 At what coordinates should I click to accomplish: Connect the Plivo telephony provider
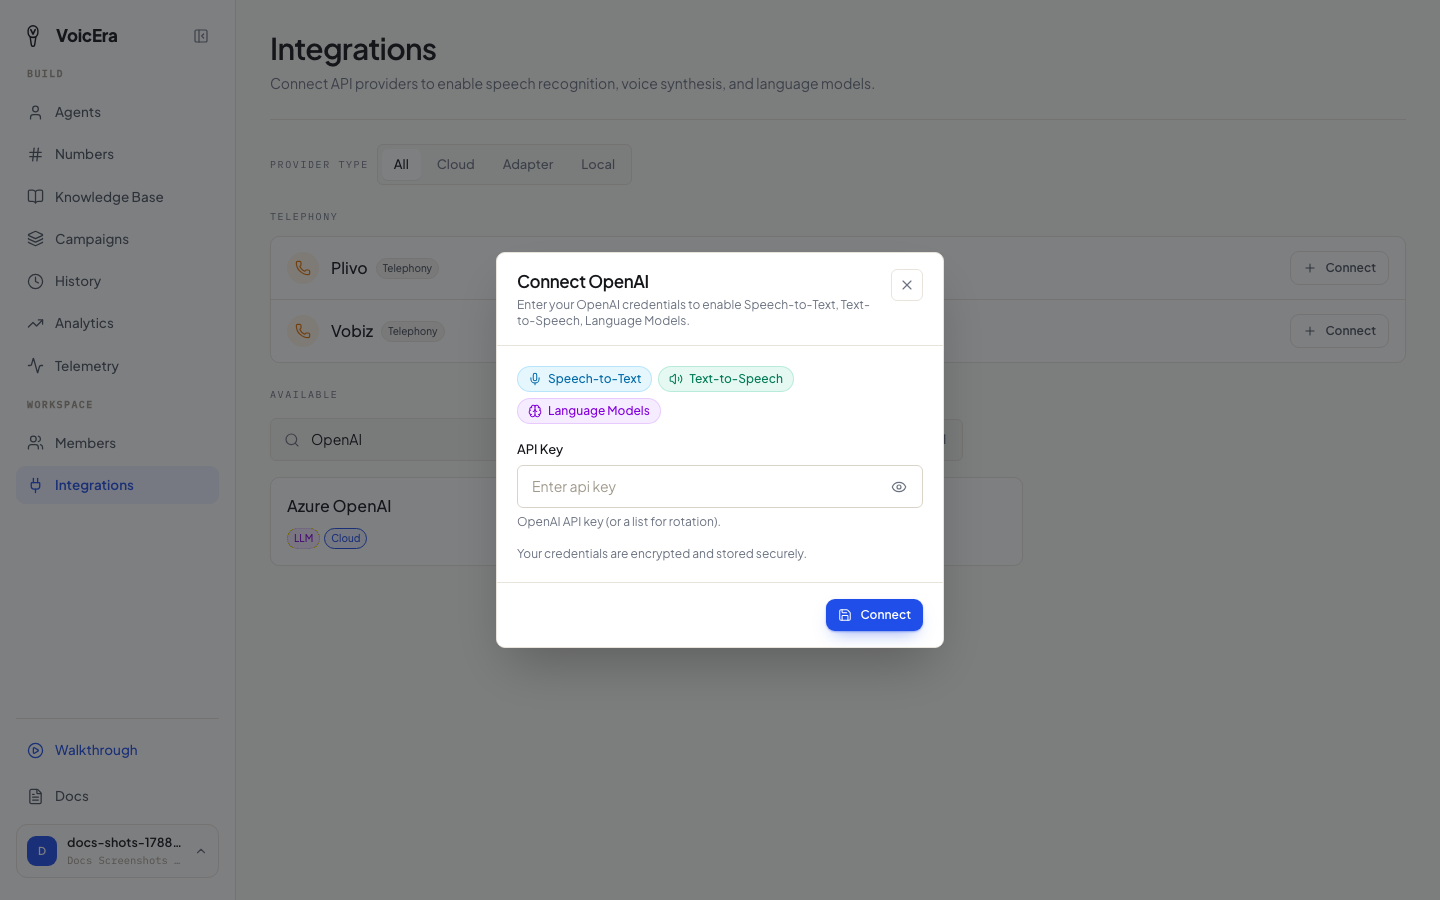point(1339,268)
